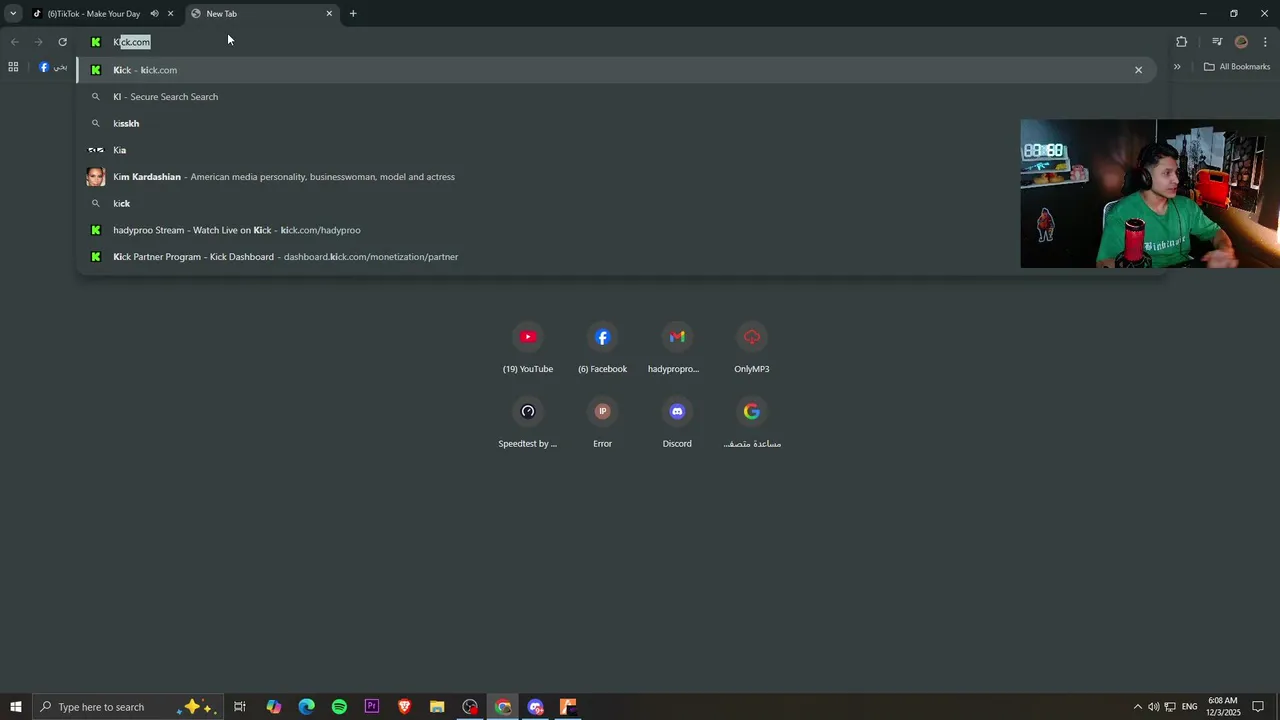The height and width of the screenshot is (720, 1280).
Task: Open the Facebook shortcut tile
Action: (602, 348)
